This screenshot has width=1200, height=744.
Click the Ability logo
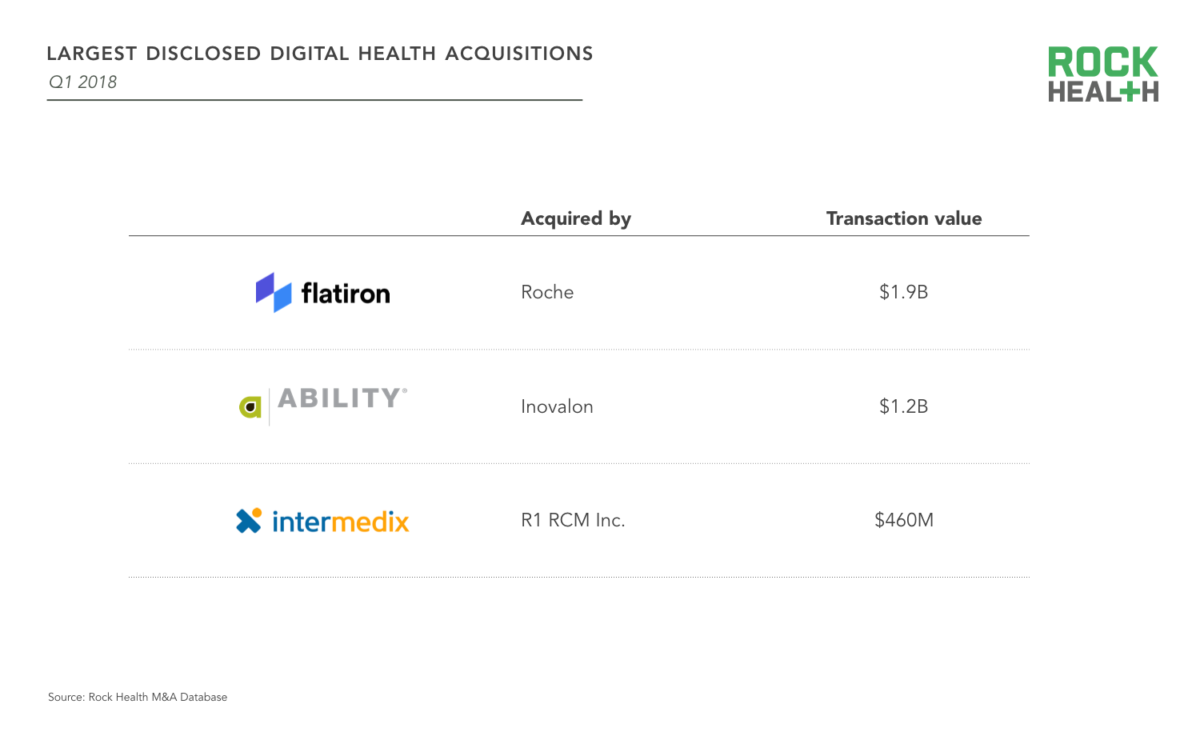323,403
